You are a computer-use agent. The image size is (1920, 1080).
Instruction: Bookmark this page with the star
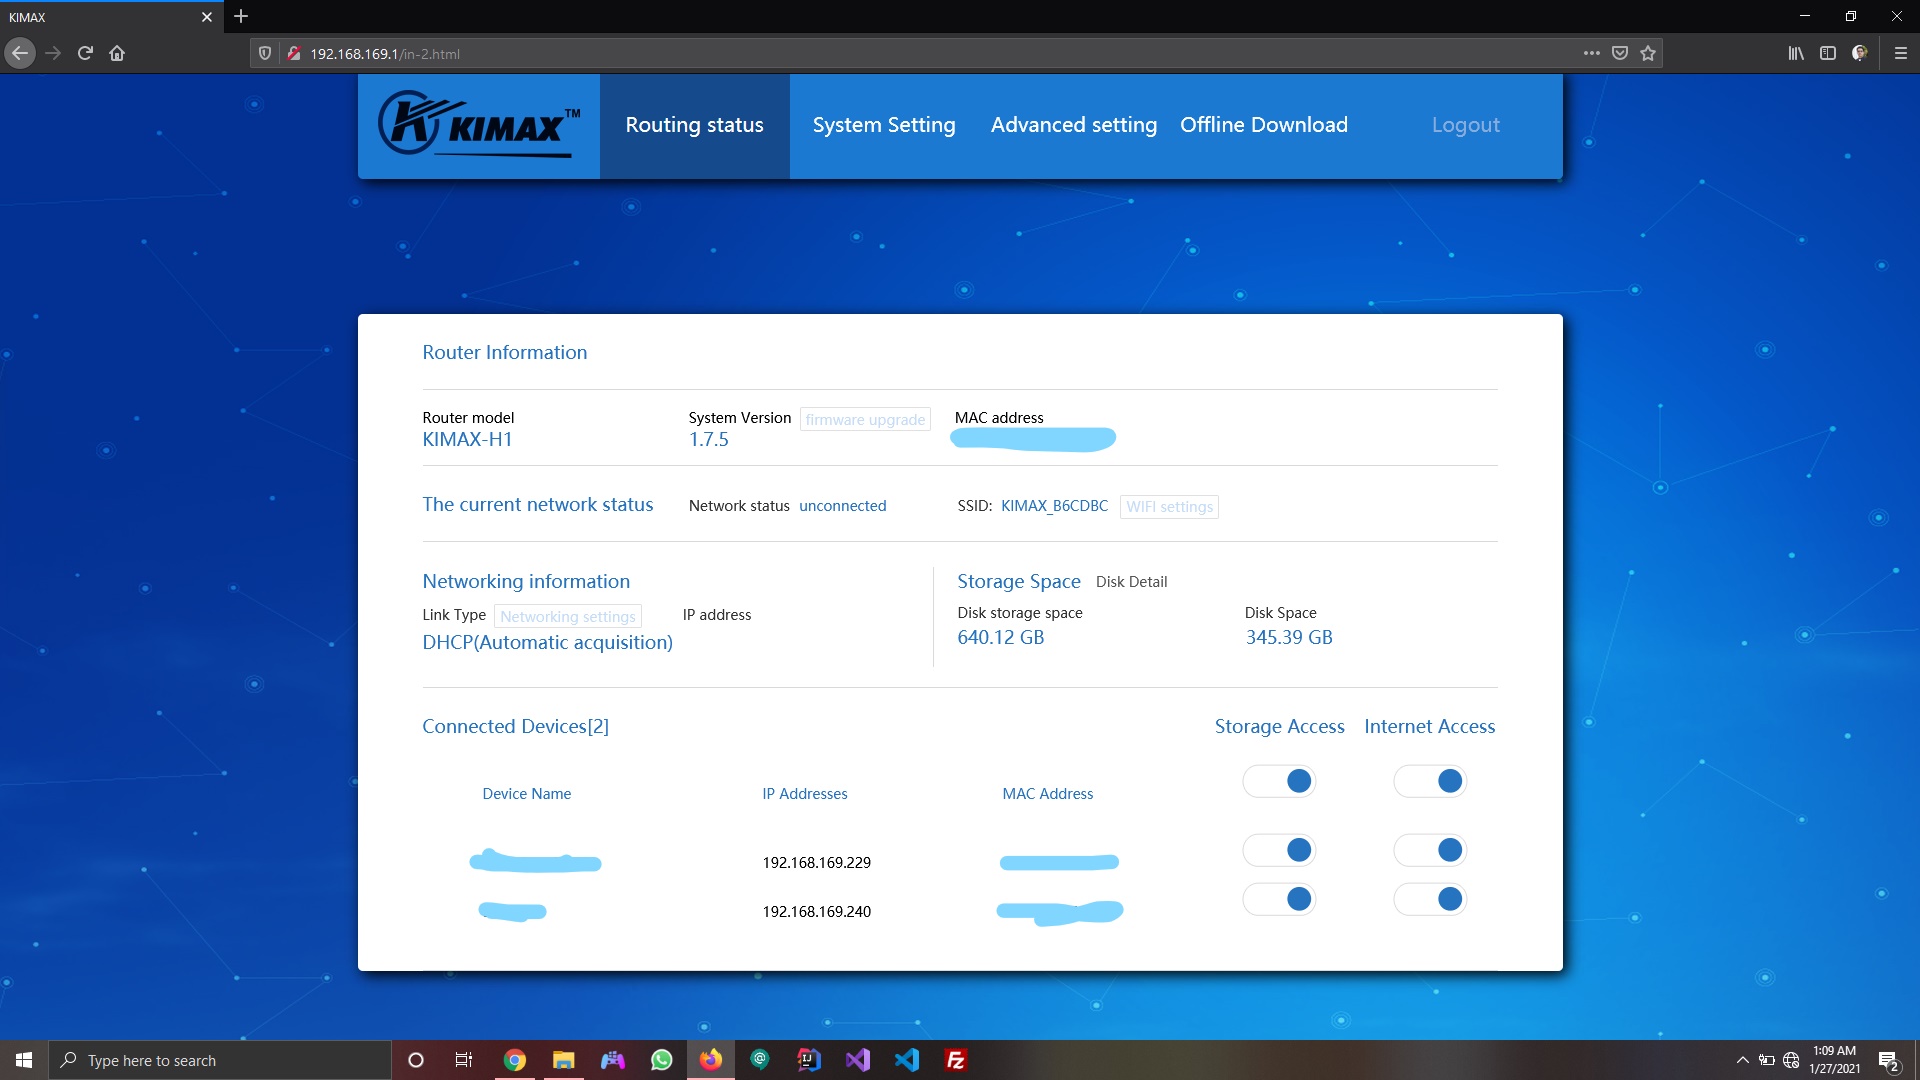click(1648, 53)
